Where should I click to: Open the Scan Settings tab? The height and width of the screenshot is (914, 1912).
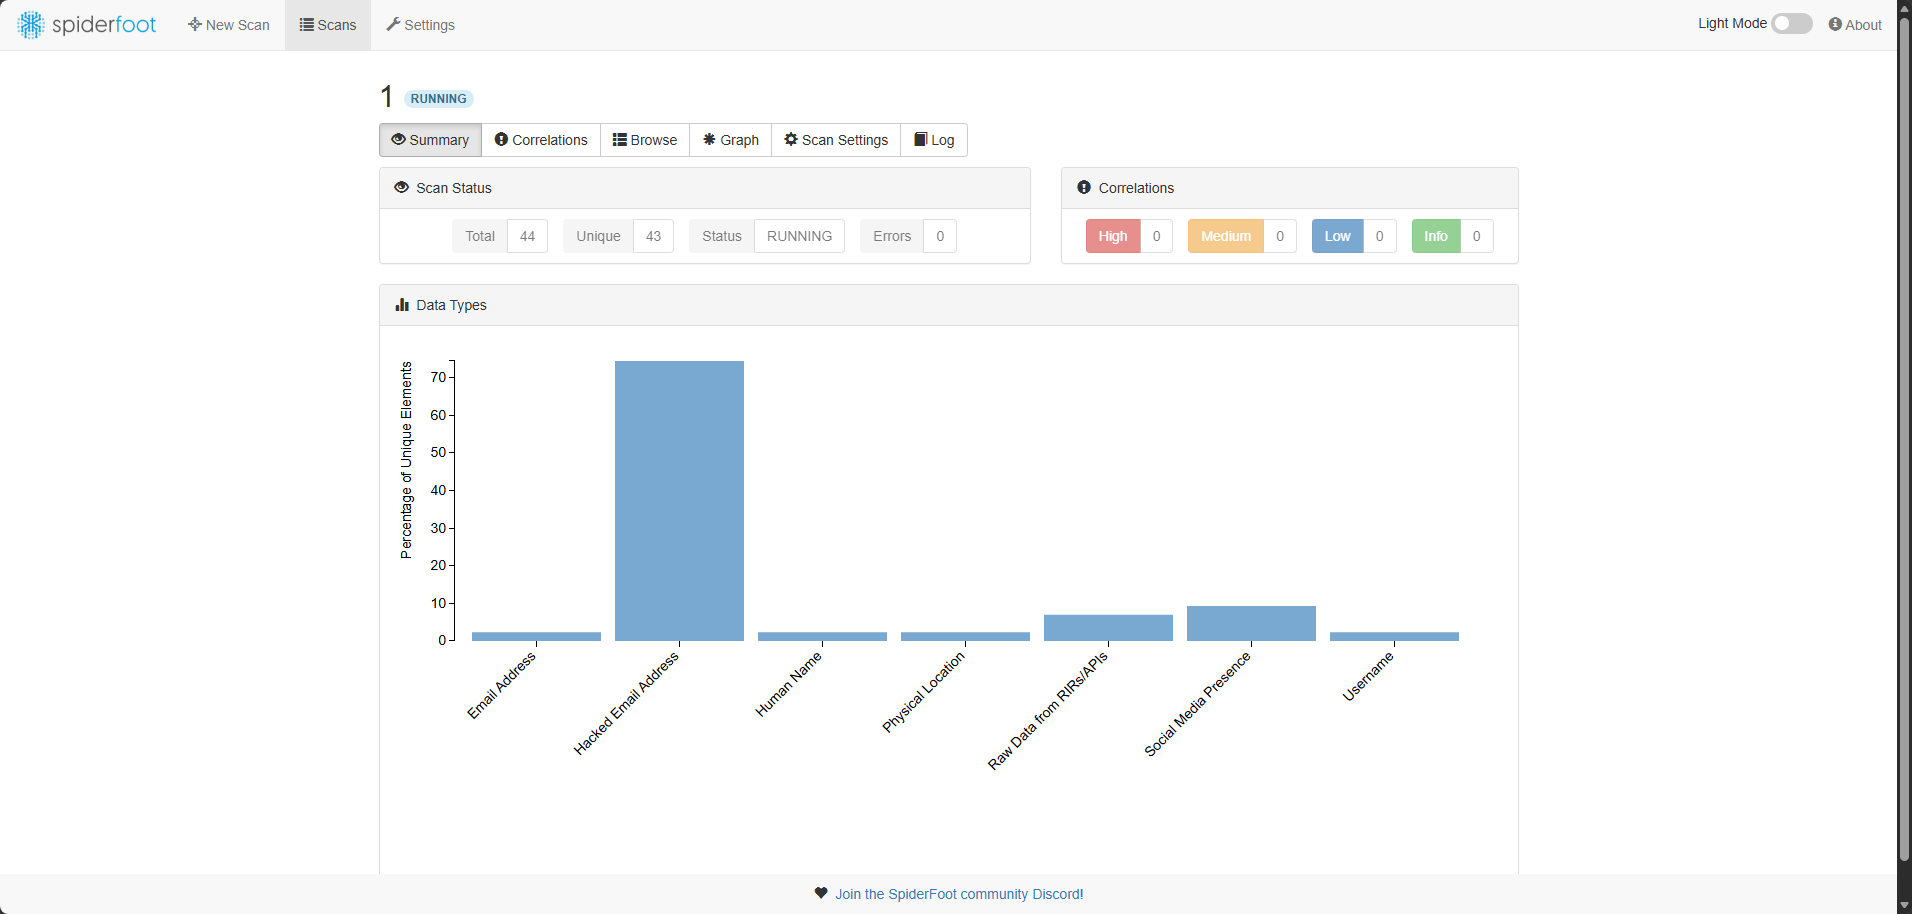click(x=836, y=140)
